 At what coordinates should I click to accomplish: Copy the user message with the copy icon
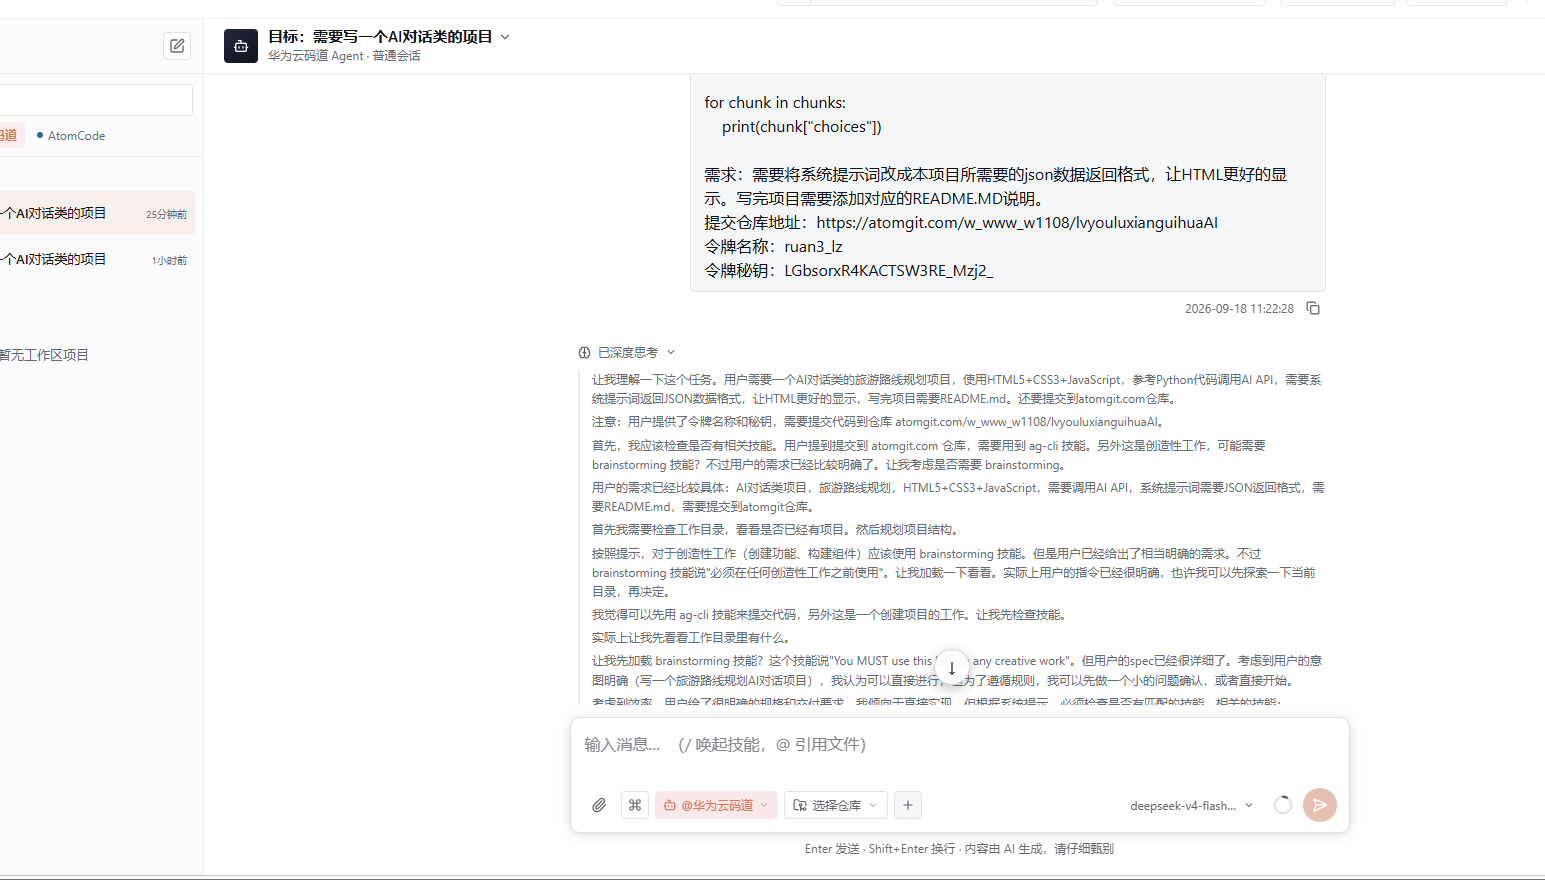(x=1313, y=308)
